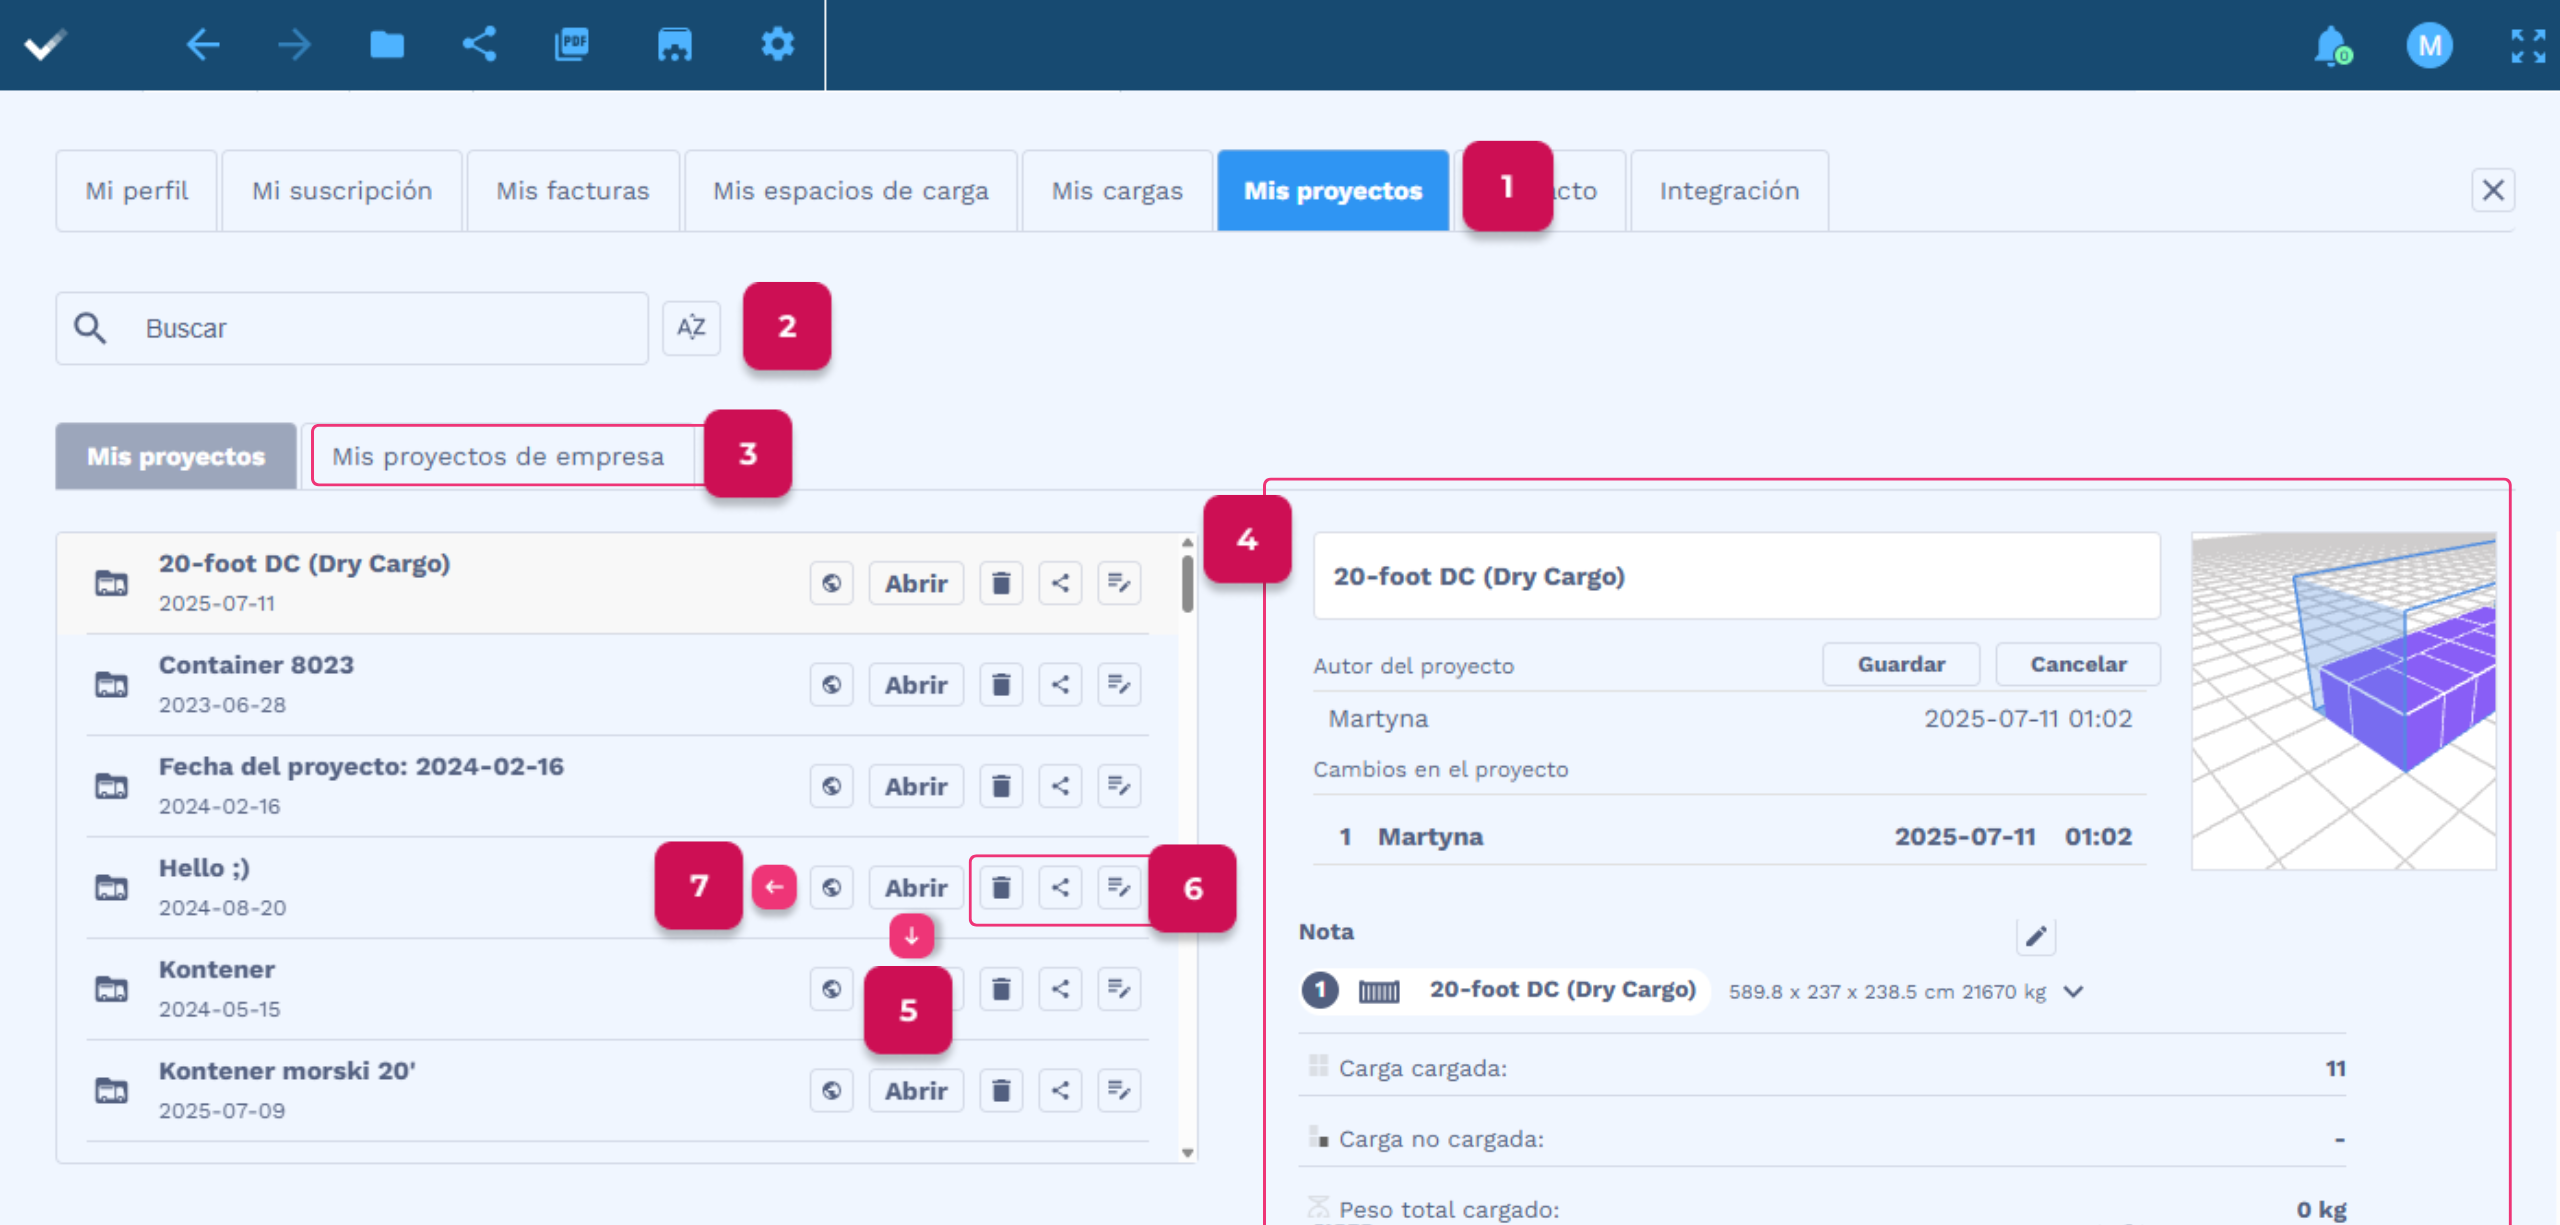Share the Kontener project
The height and width of the screenshot is (1225, 2560).
coord(1060,989)
